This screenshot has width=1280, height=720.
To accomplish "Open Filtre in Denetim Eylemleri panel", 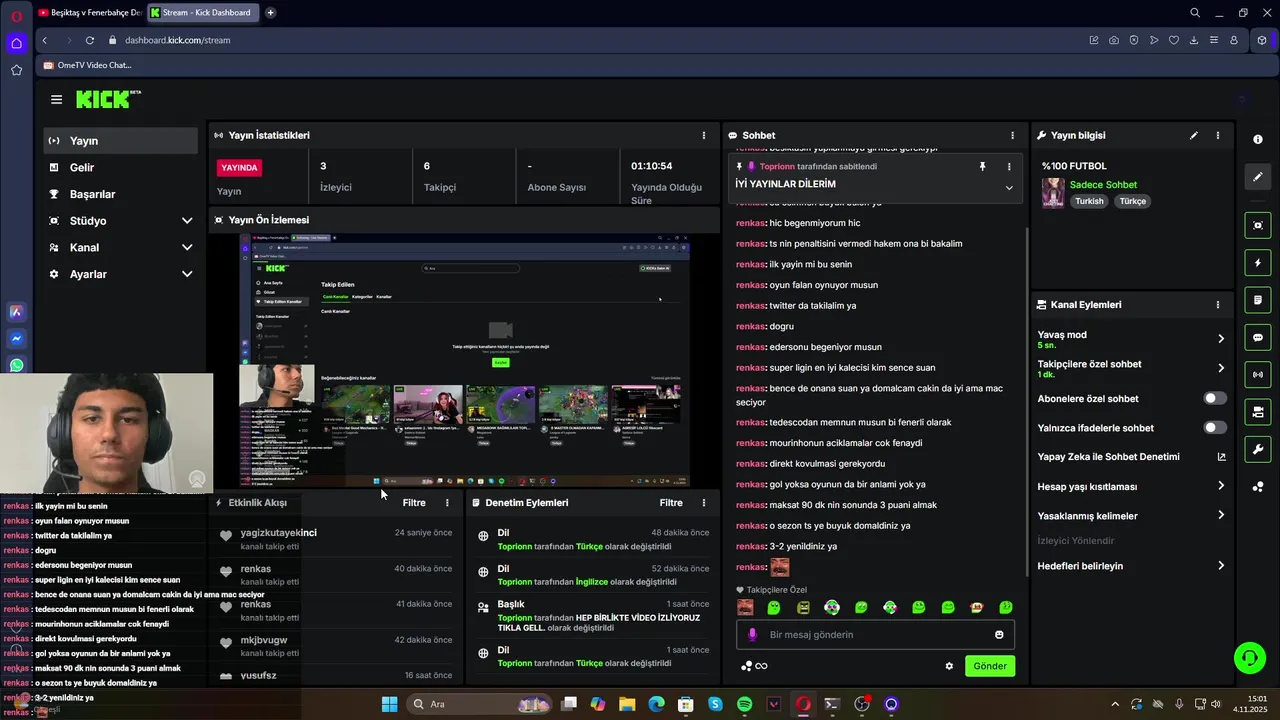I will [x=671, y=503].
